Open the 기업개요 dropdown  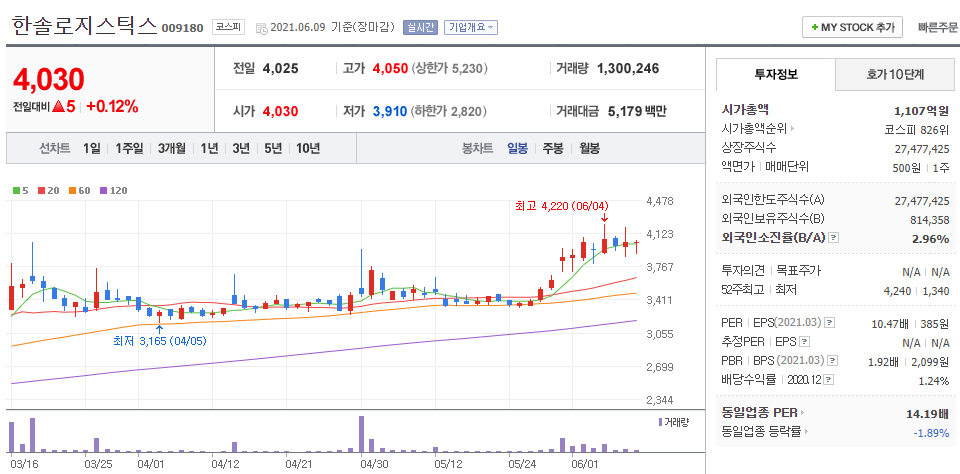pos(471,27)
